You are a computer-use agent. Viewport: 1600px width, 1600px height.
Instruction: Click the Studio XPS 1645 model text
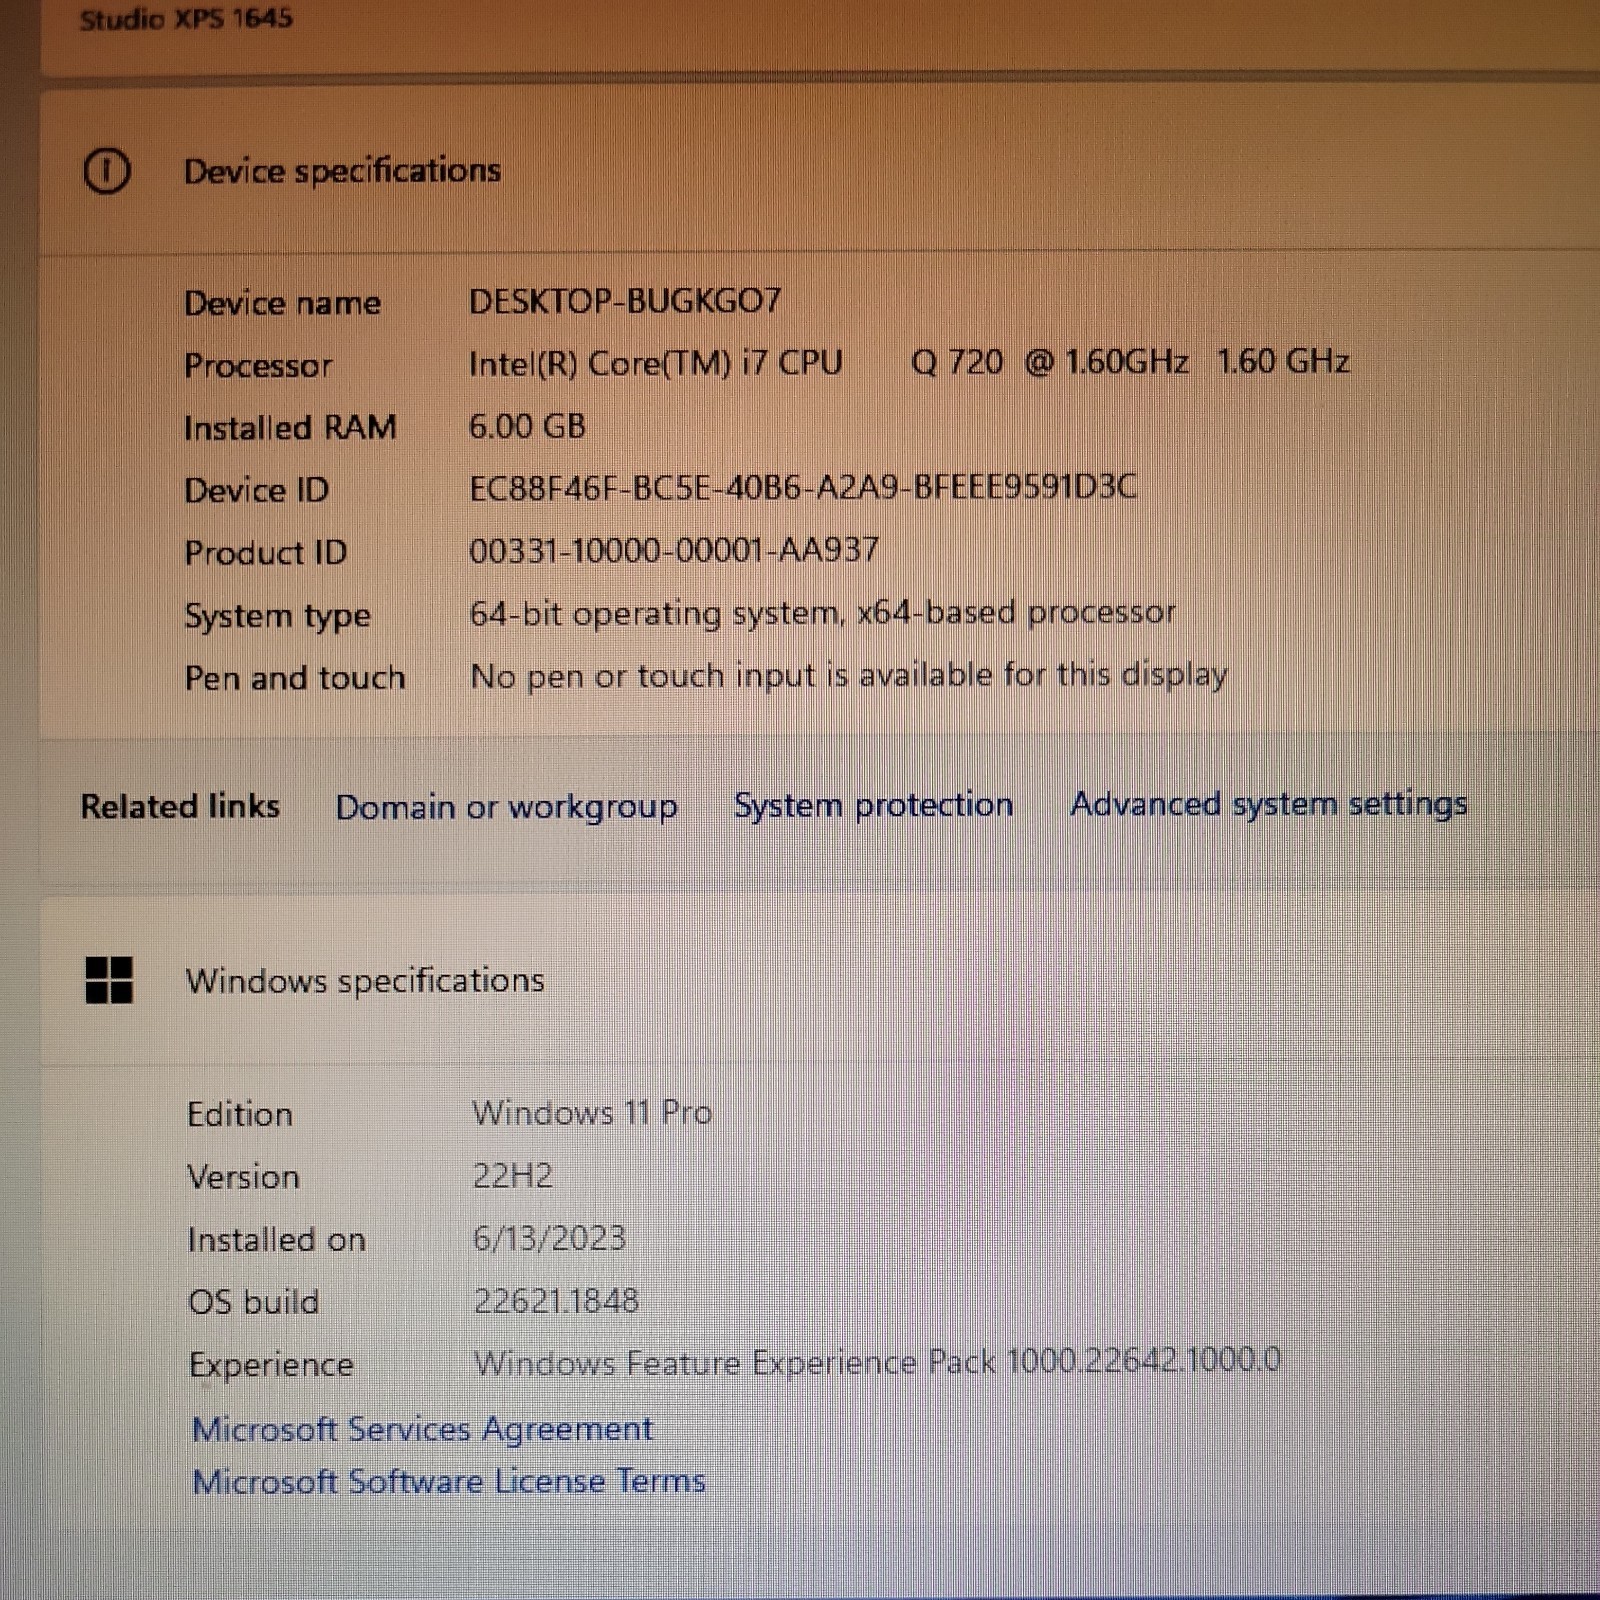[186, 19]
